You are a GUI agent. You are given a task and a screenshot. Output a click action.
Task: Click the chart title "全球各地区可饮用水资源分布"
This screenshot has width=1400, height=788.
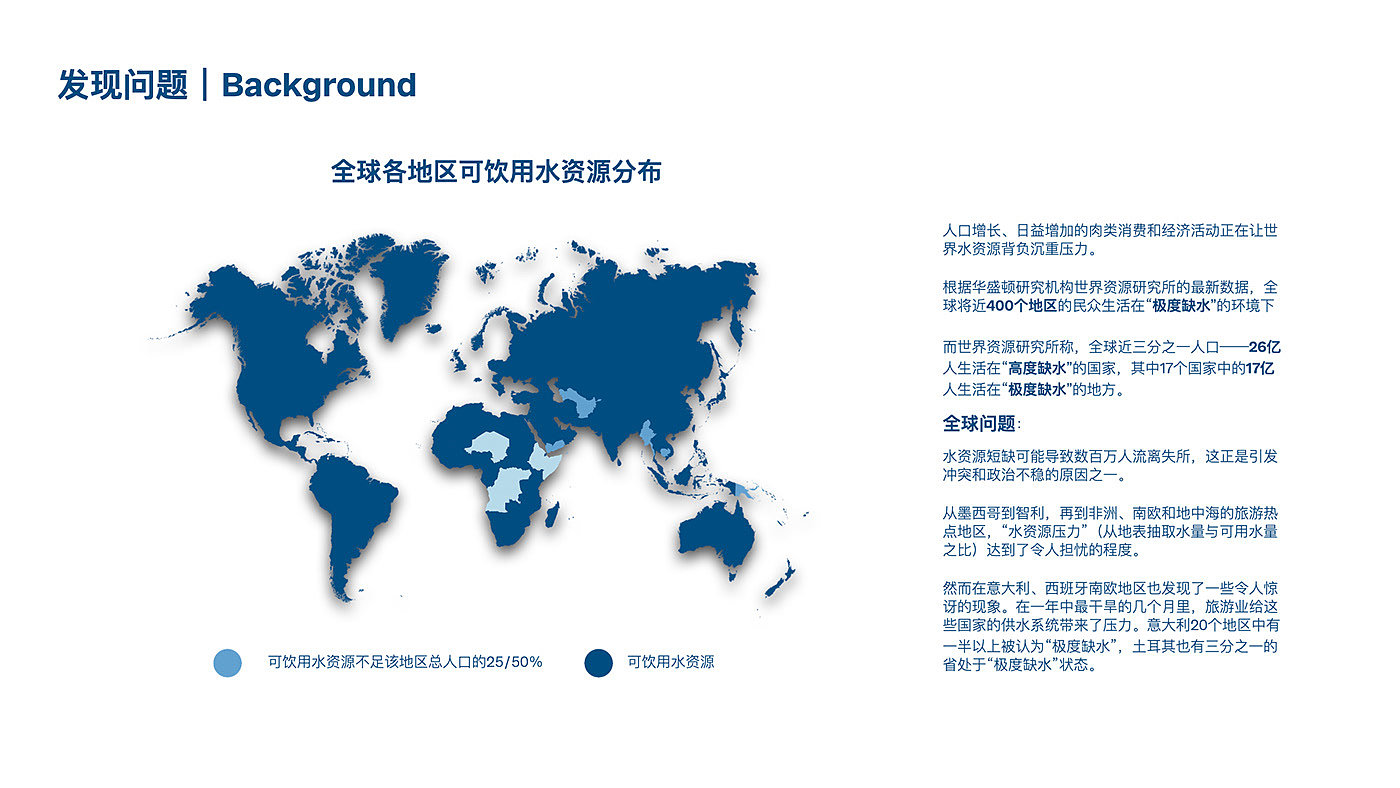point(496,171)
